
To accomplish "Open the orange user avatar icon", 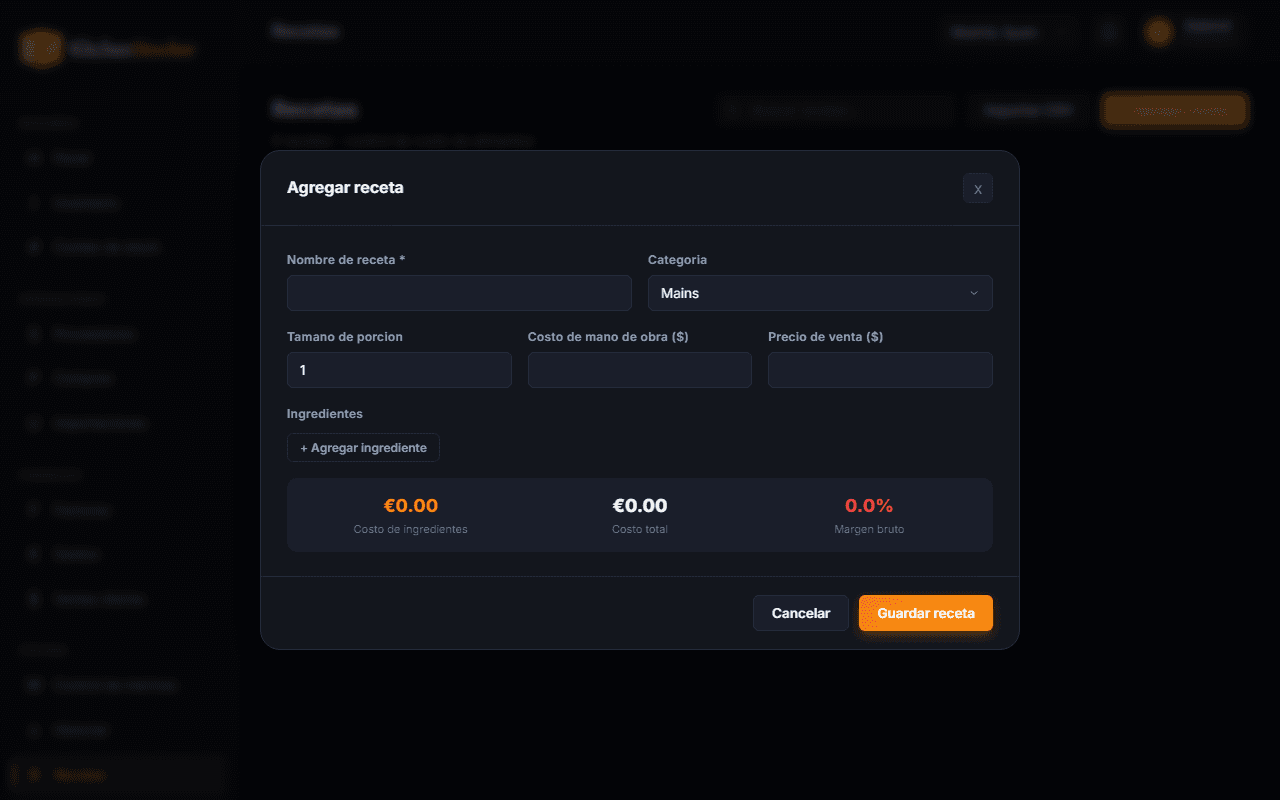I will pos(1159,32).
